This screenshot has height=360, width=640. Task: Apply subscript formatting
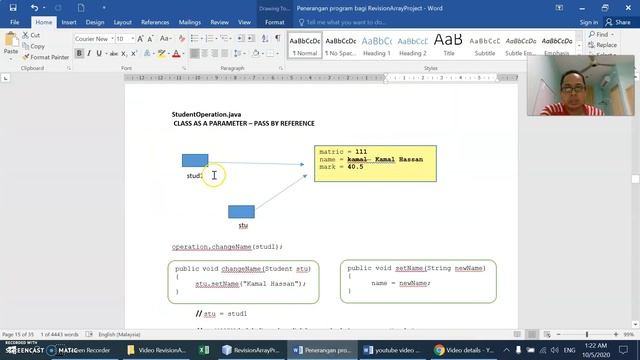(x=124, y=53)
